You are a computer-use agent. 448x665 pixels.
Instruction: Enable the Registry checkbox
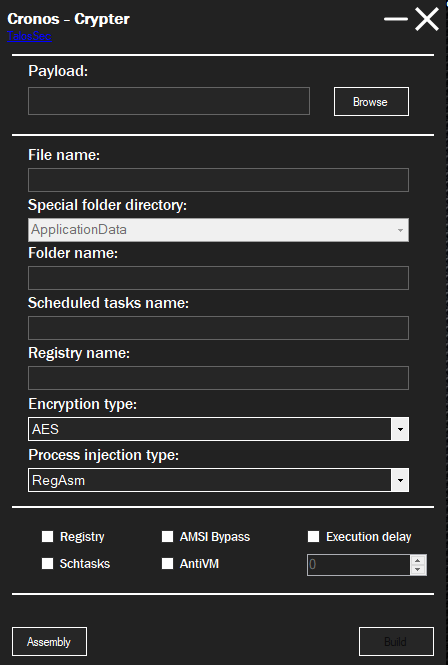point(48,536)
